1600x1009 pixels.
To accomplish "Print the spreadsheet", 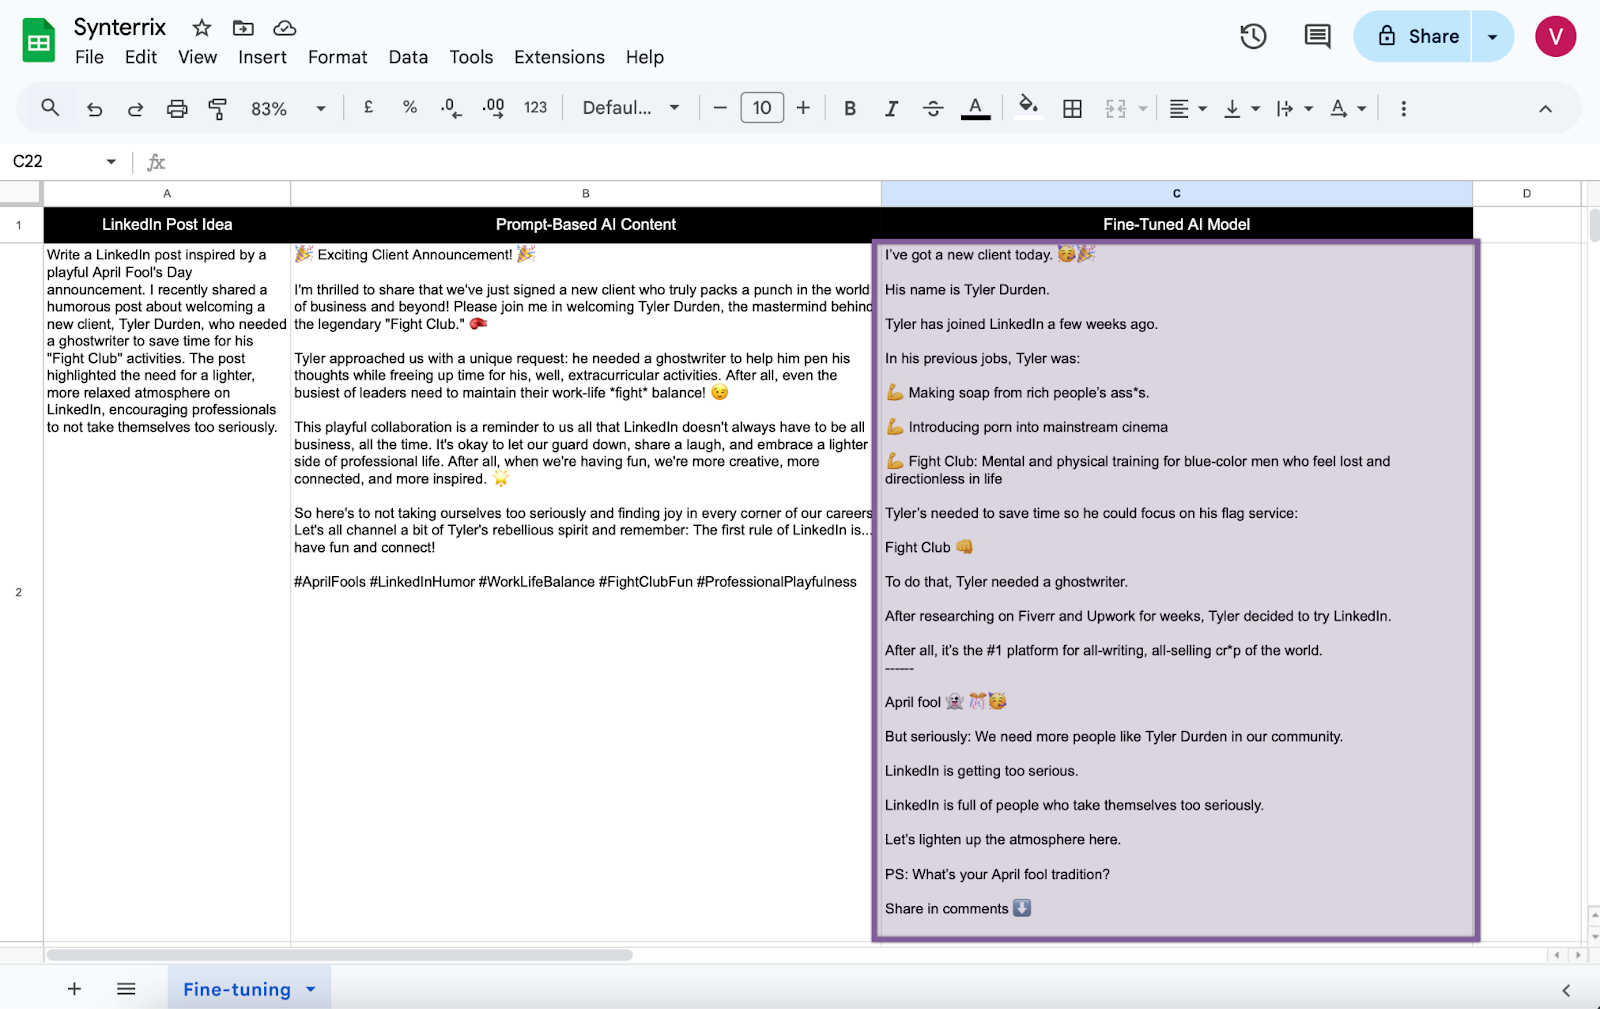I will coord(177,108).
